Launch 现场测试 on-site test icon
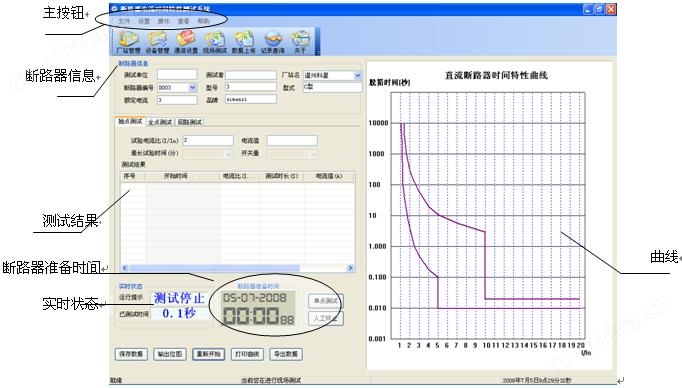682x388 pixels. coord(215,42)
